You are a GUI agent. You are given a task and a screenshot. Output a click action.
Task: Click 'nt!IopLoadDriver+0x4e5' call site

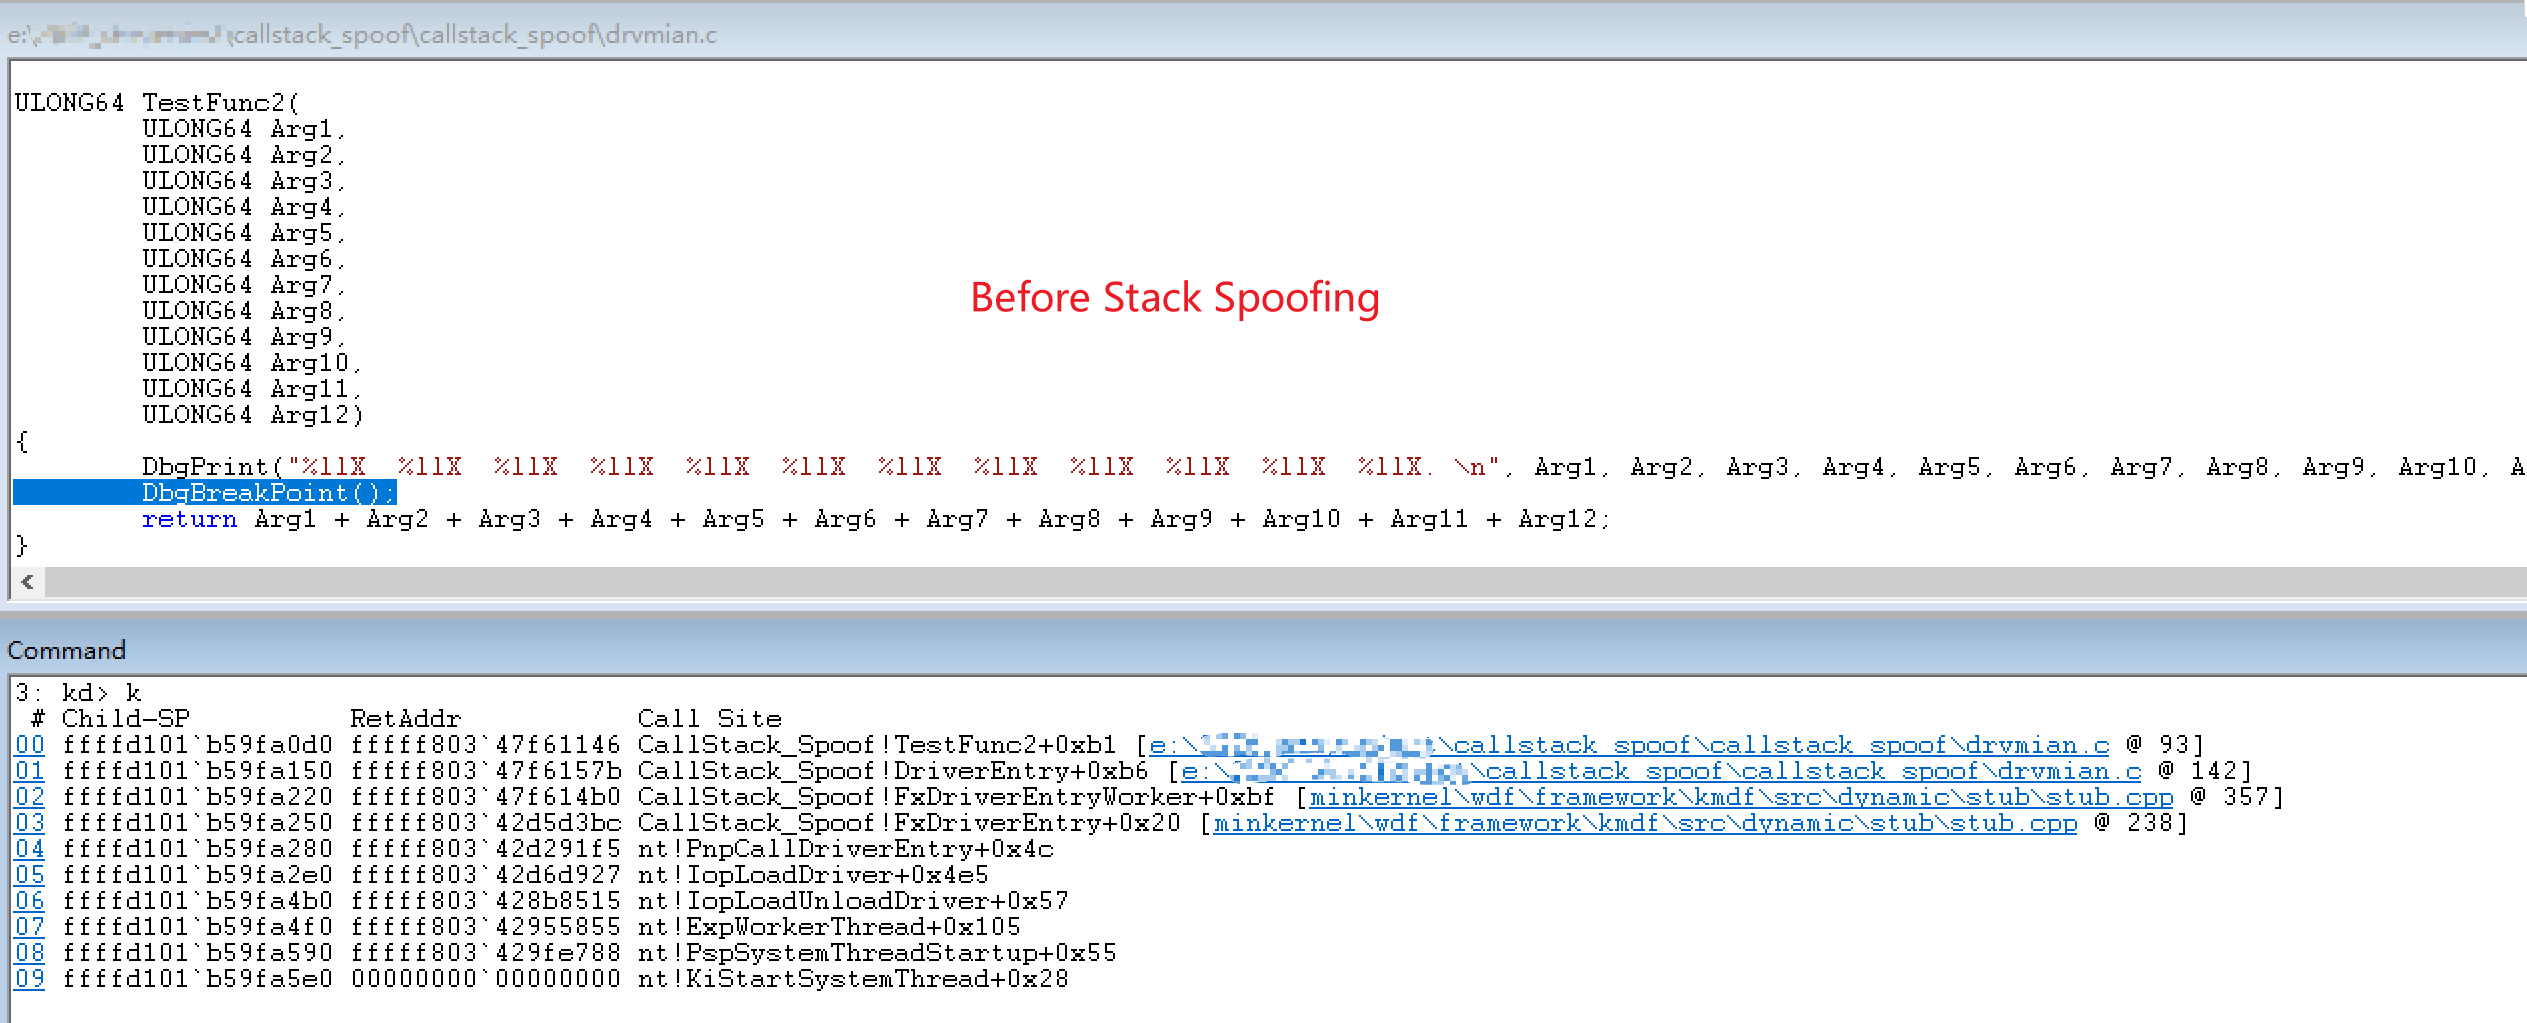click(x=813, y=875)
